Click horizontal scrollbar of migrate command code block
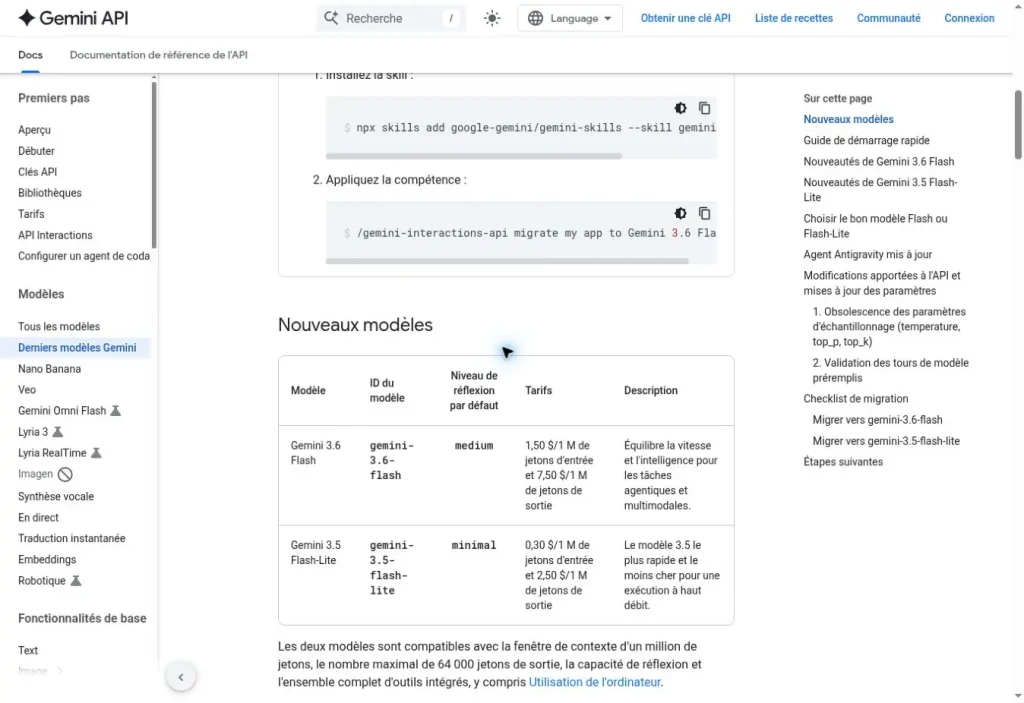 click(507, 261)
